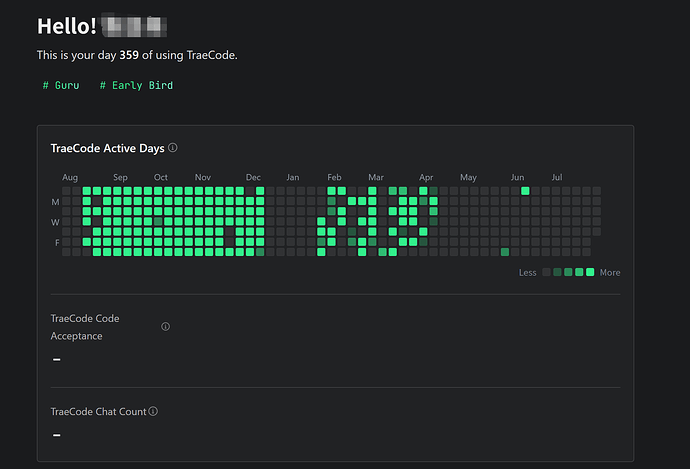
Task: Click the Jan month label
Action: [293, 177]
